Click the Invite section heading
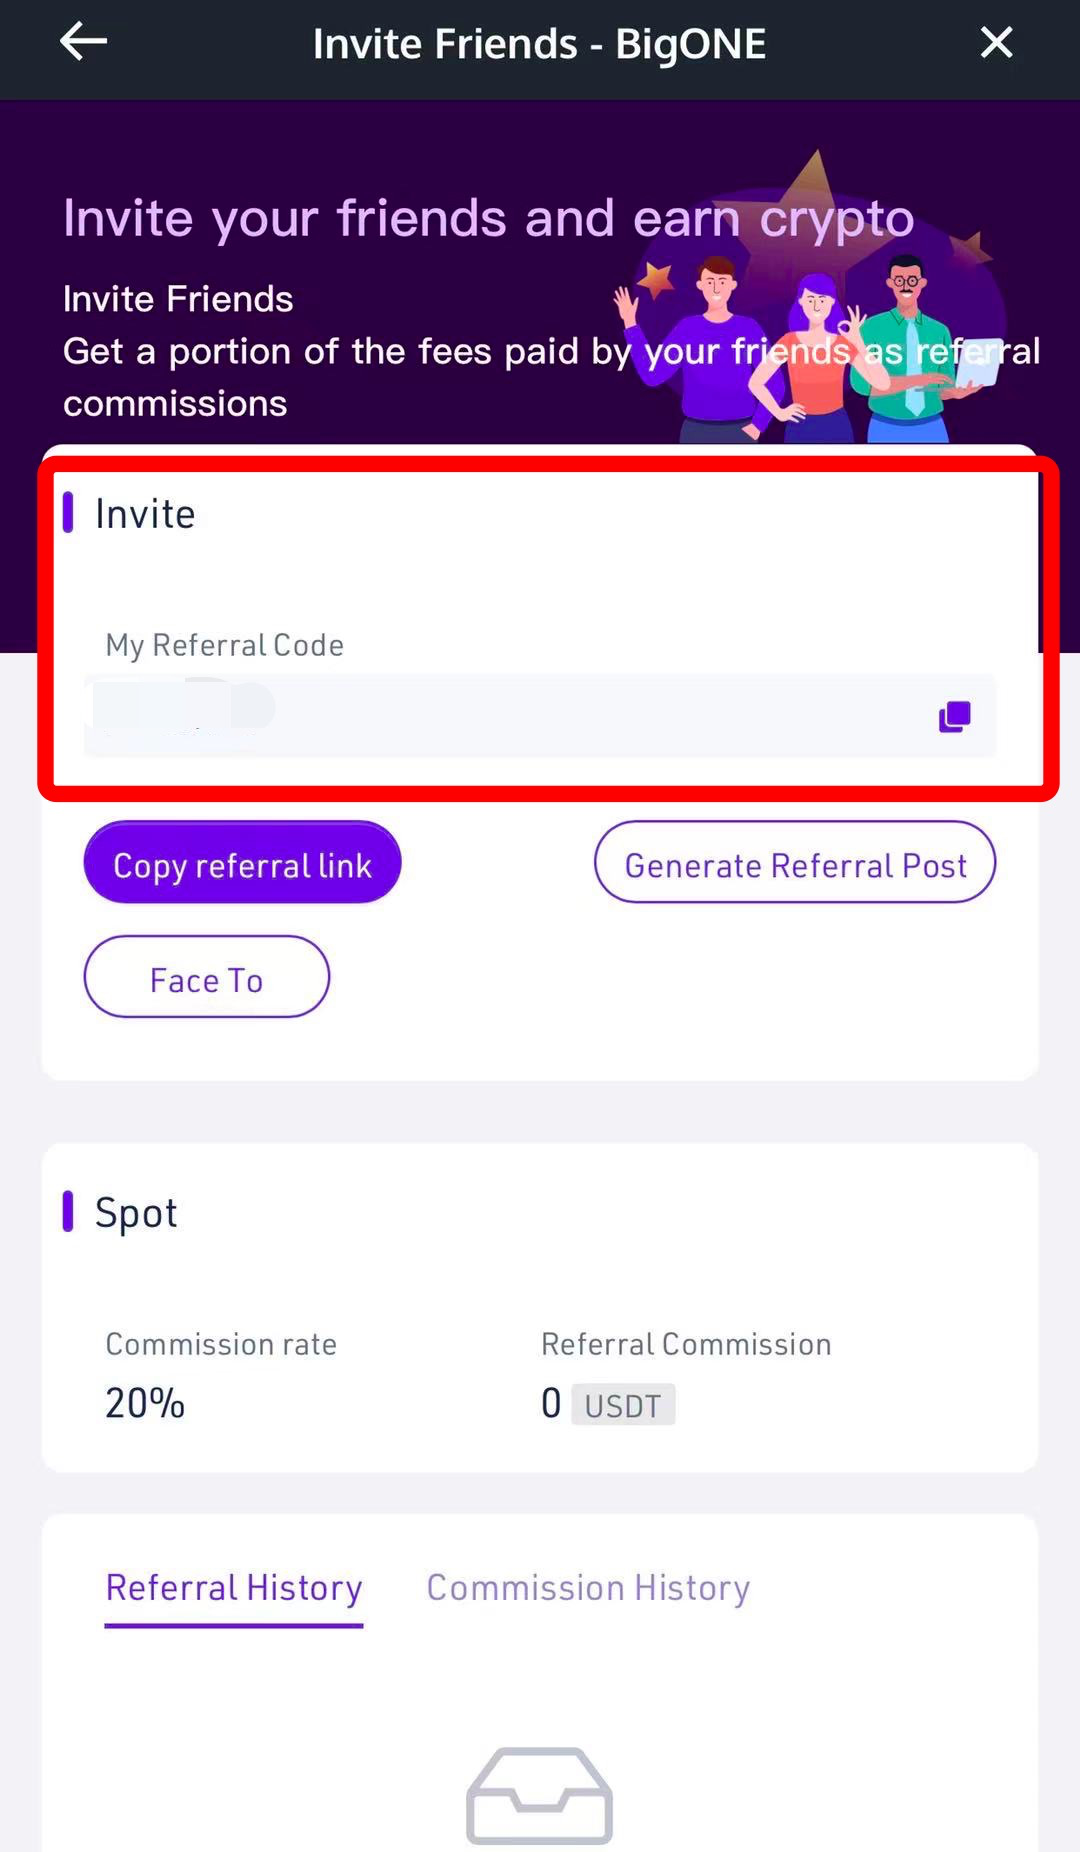The width and height of the screenshot is (1080, 1852). [x=145, y=514]
